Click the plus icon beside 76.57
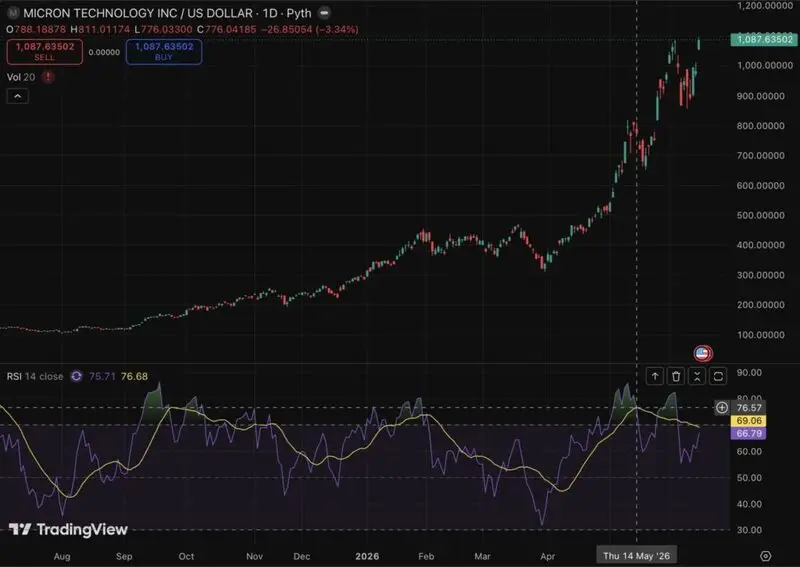 click(721, 407)
